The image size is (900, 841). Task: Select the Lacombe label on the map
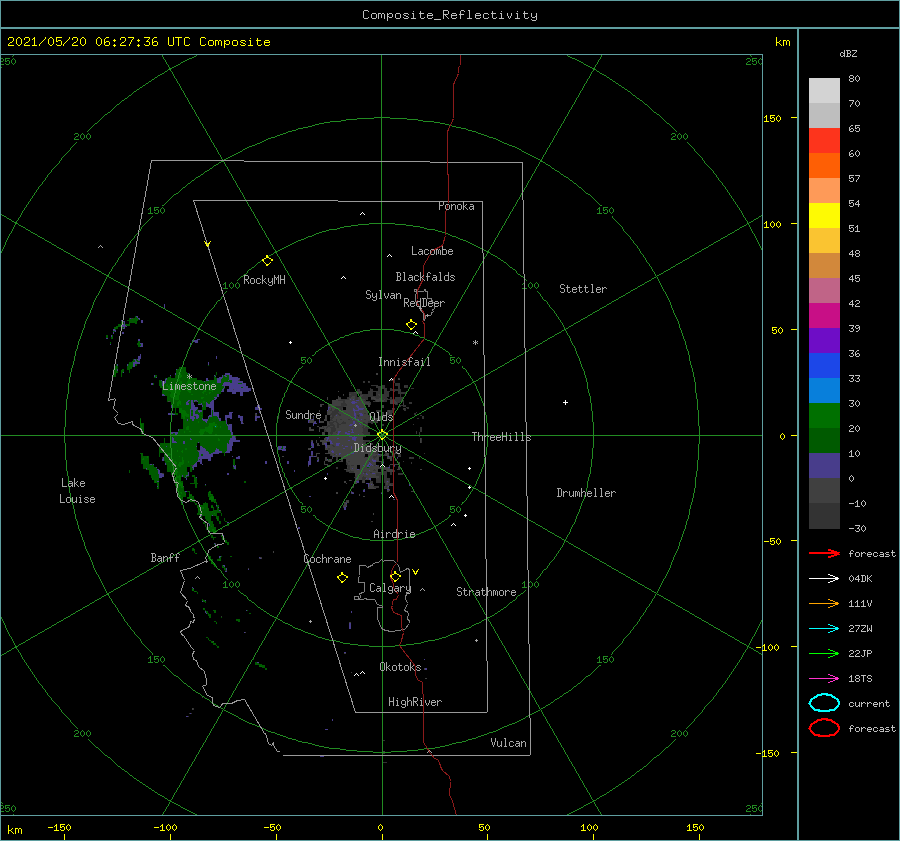(432, 251)
